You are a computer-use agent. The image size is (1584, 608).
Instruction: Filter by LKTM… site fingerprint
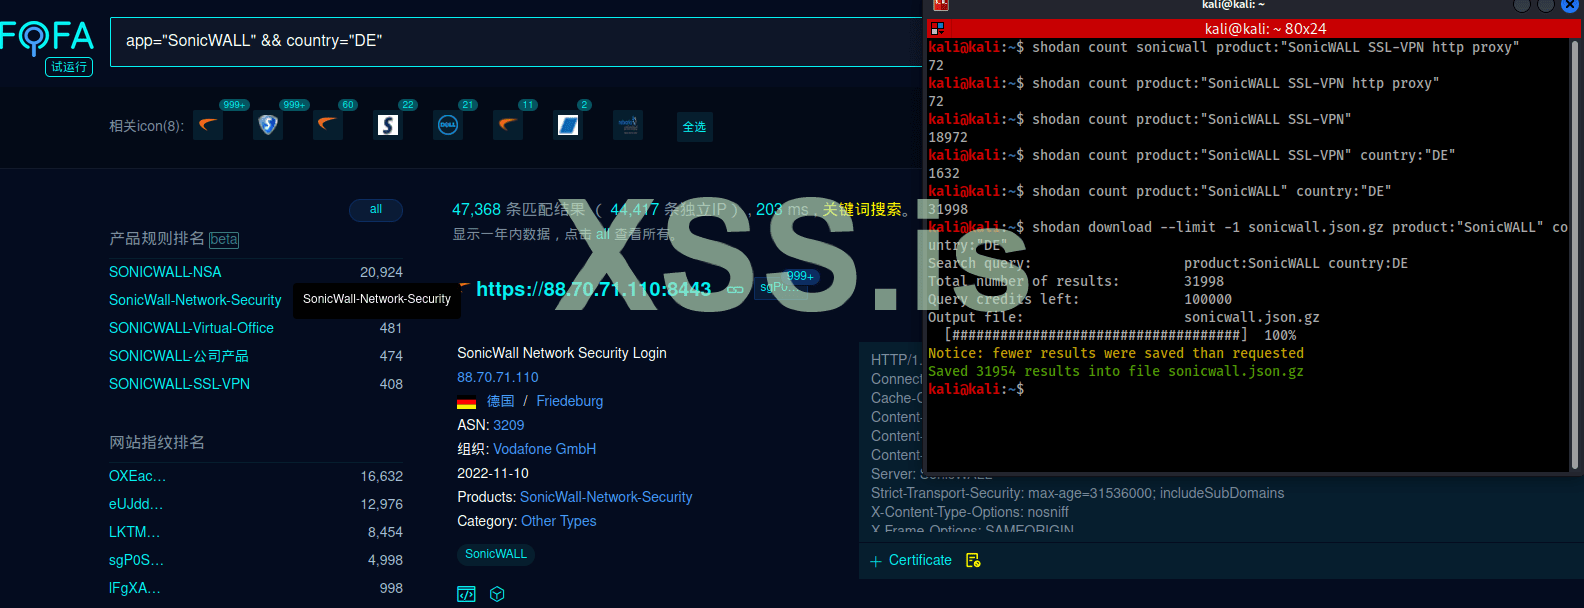click(x=134, y=532)
